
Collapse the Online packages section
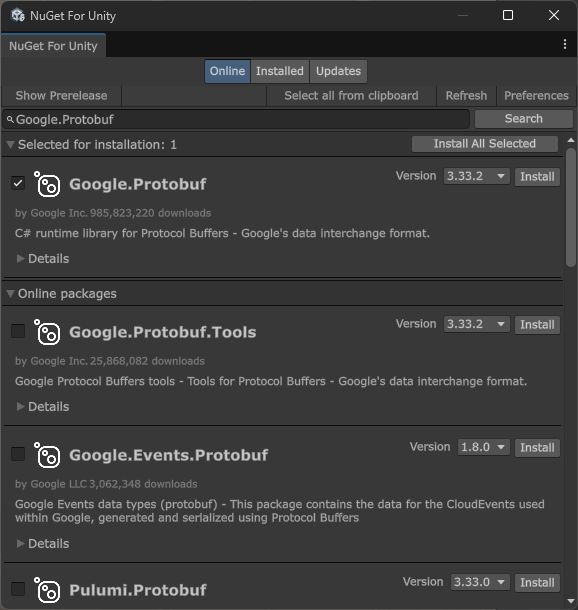(11, 294)
